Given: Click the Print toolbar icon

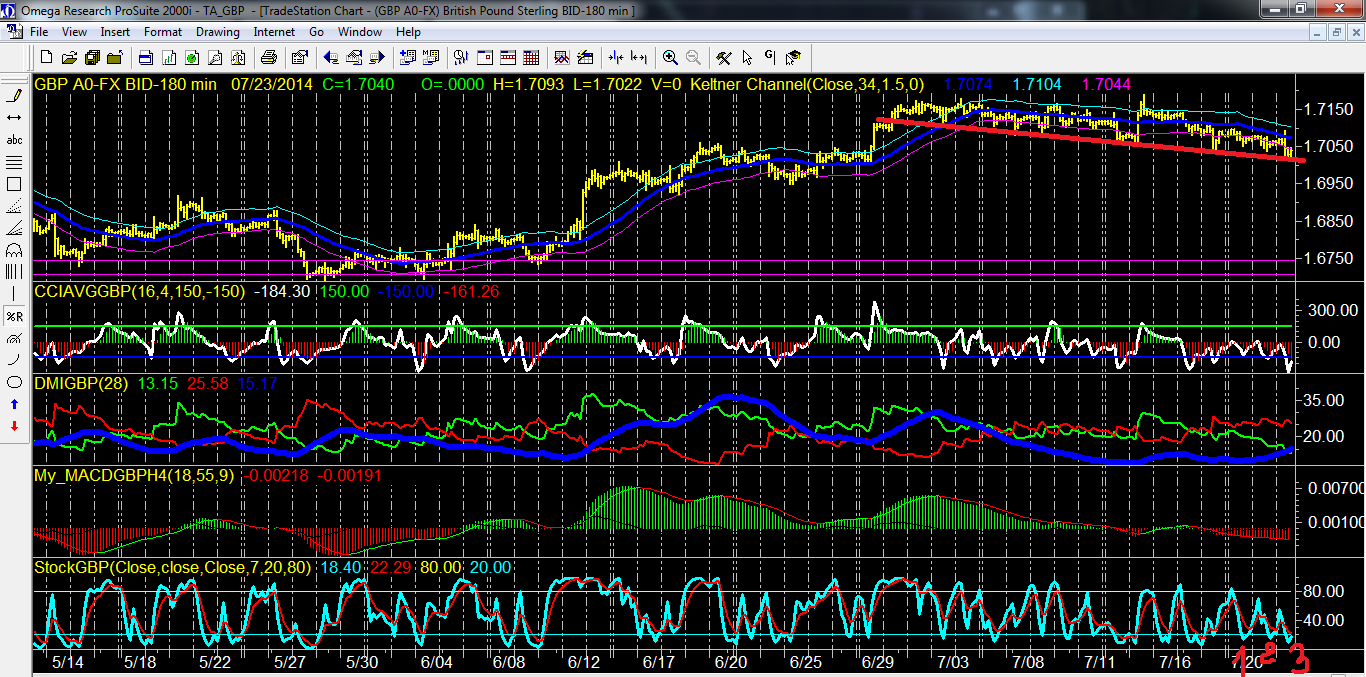Looking at the screenshot, I should click(x=268, y=57).
